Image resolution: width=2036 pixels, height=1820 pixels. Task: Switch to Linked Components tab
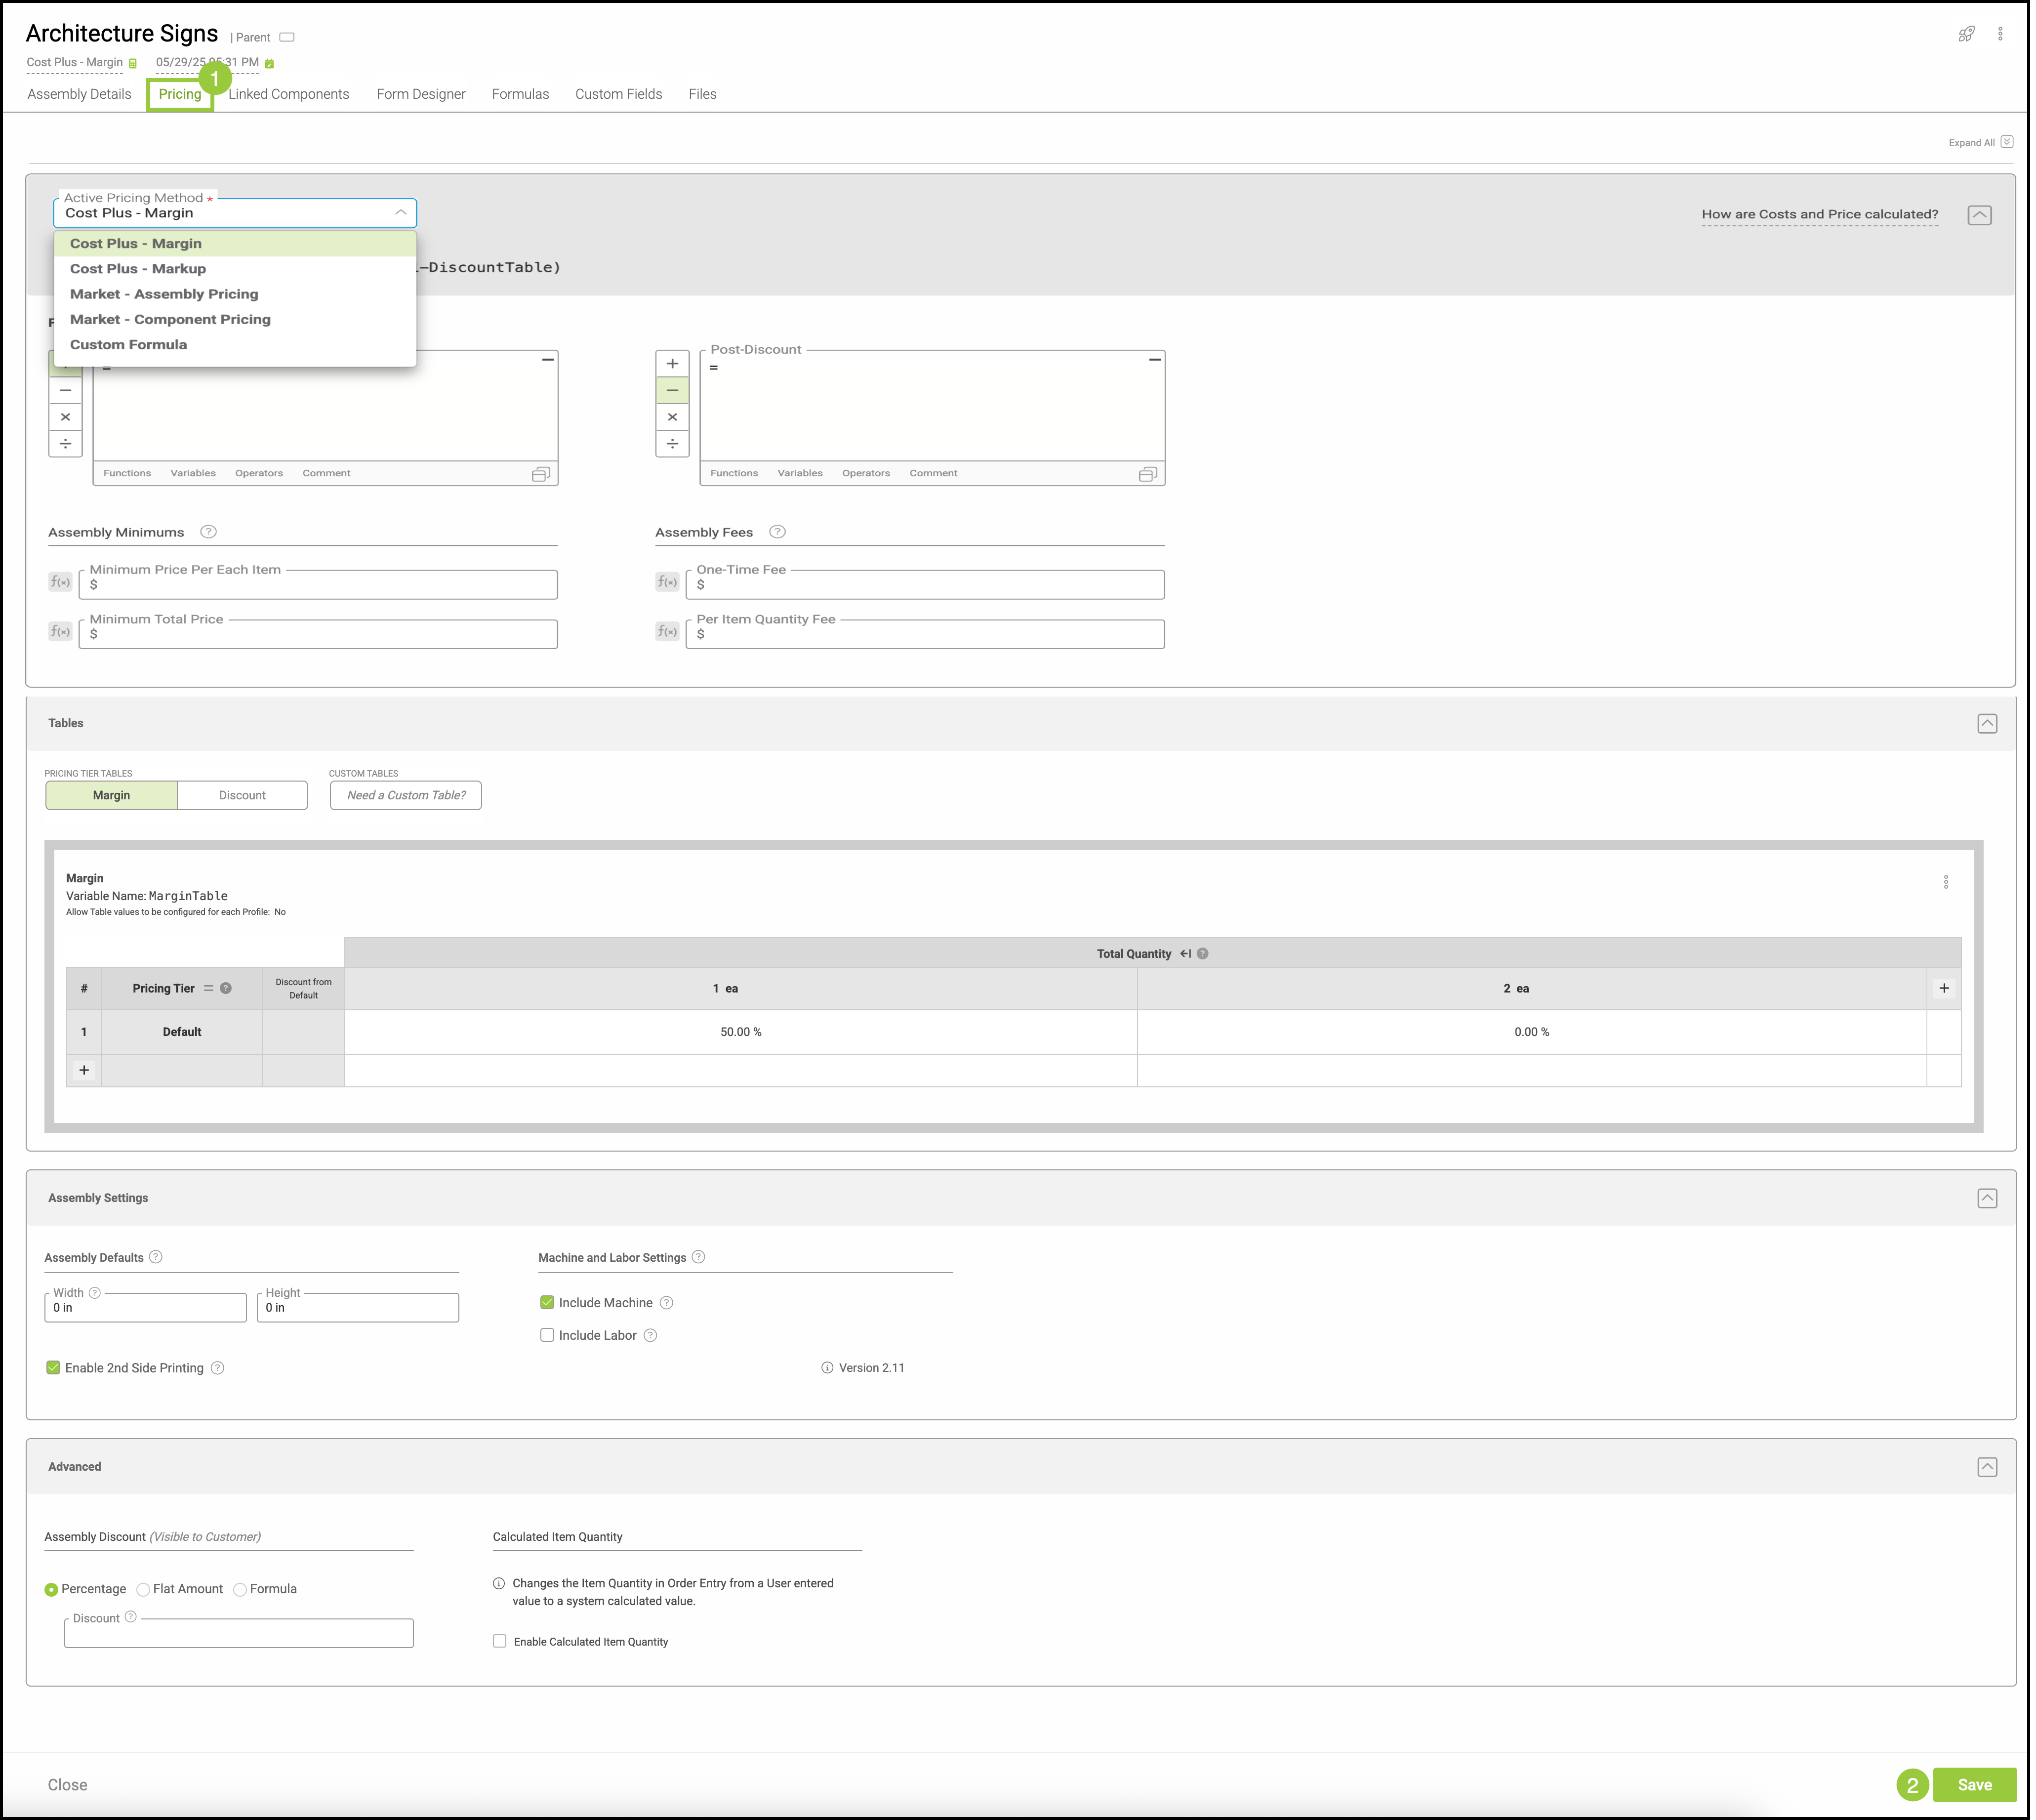coord(288,94)
